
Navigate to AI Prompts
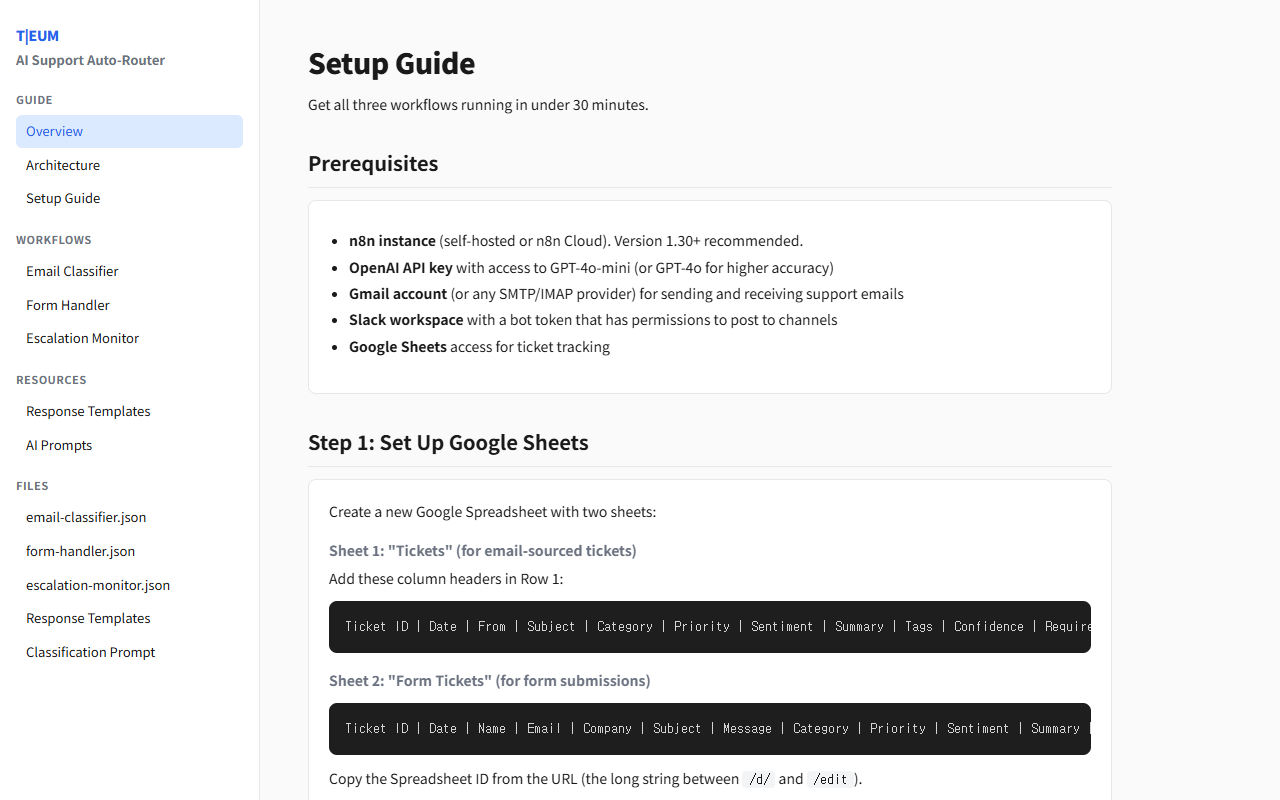coord(59,445)
